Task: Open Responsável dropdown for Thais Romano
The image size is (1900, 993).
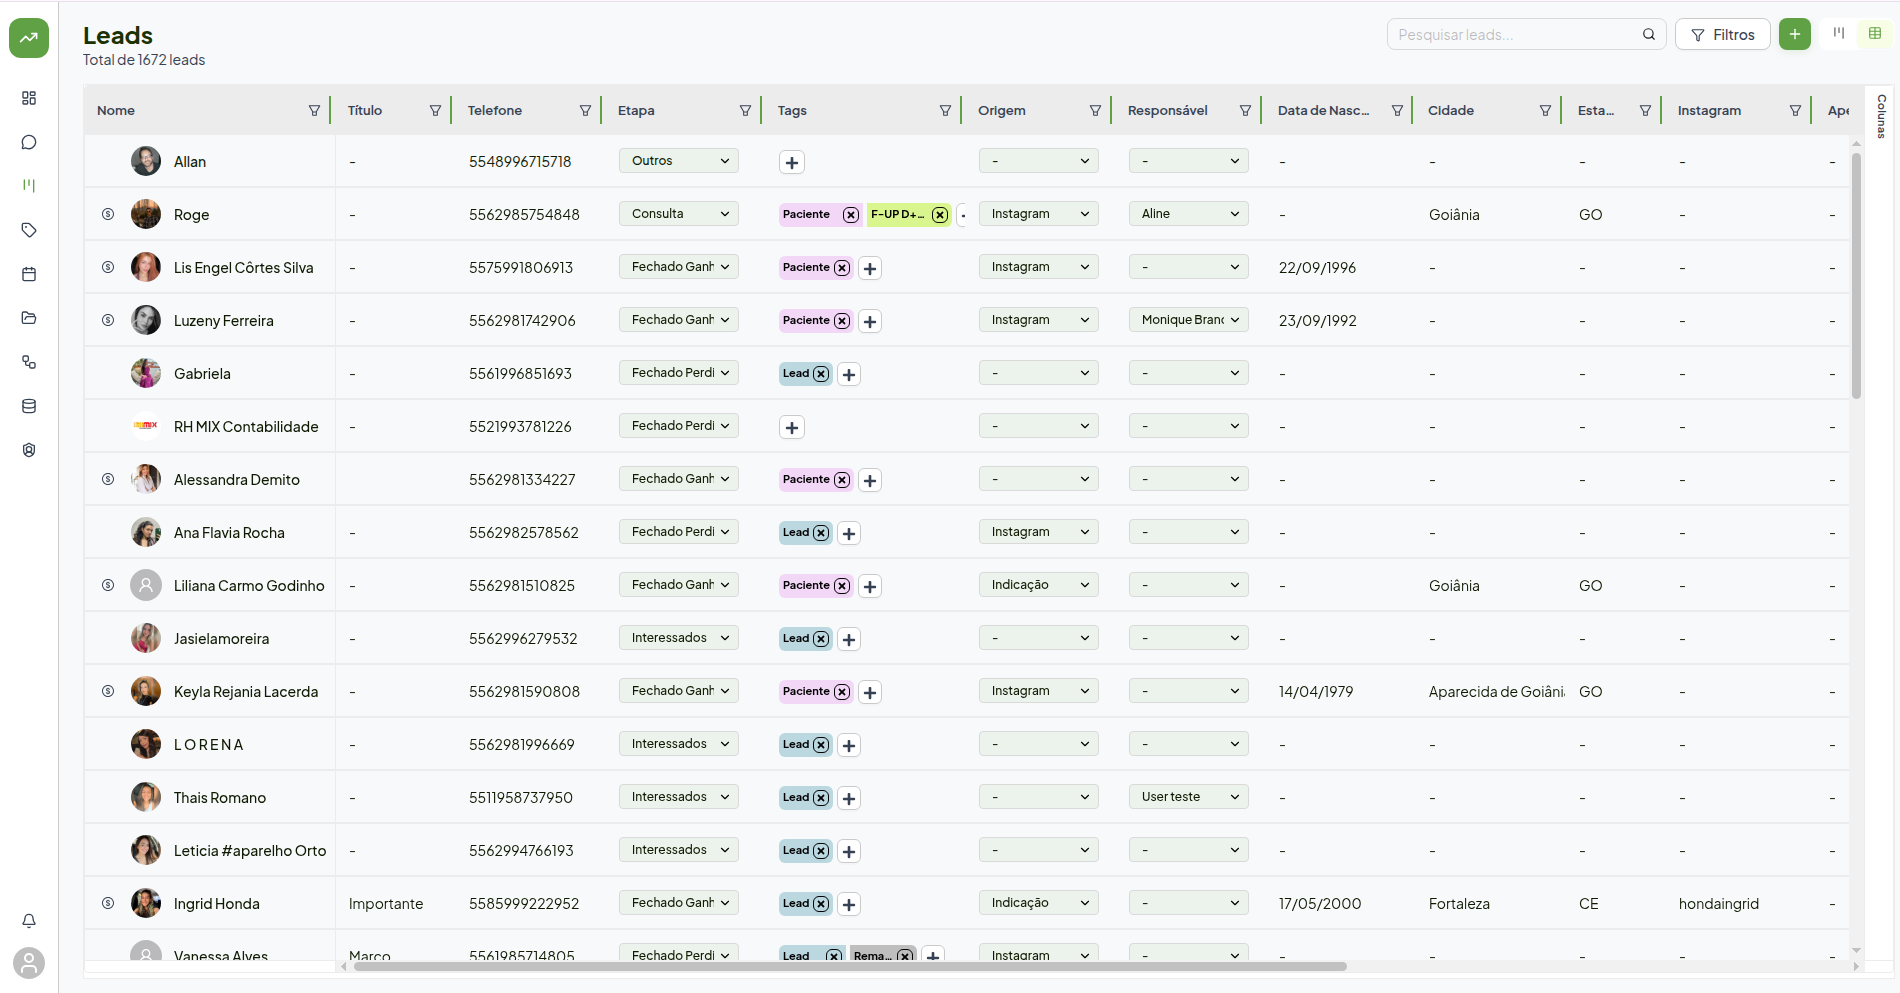Action: 1188,797
